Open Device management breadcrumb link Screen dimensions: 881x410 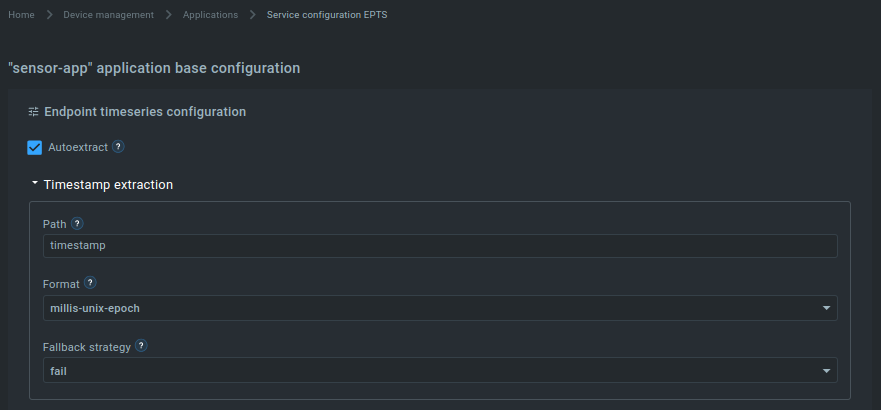(x=108, y=15)
